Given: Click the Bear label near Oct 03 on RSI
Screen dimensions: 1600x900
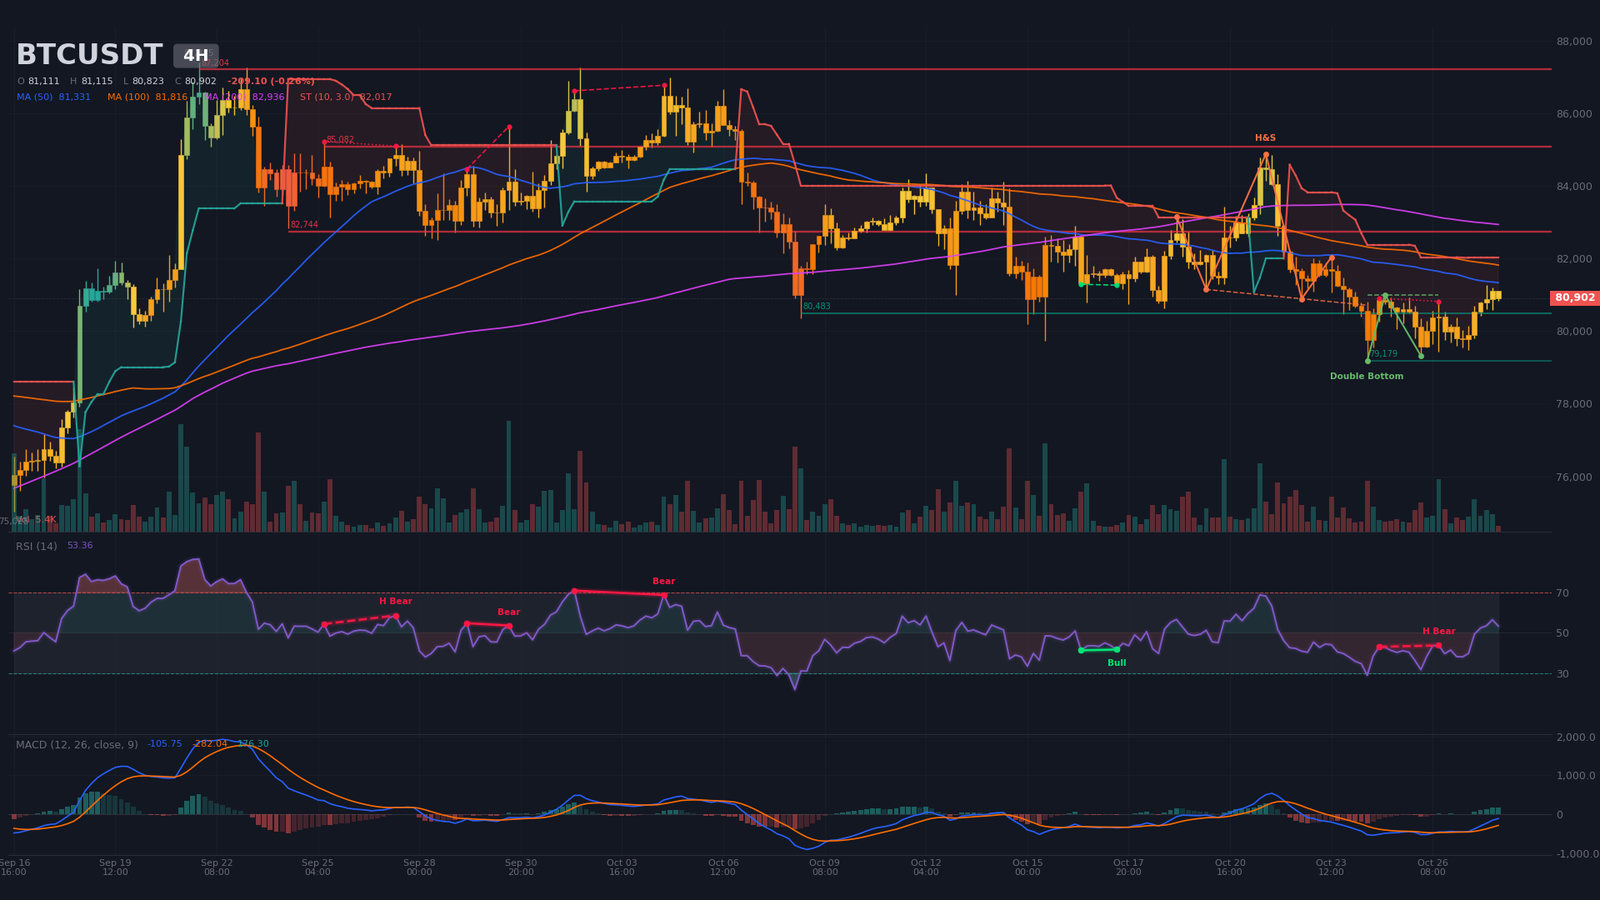Looking at the screenshot, I should [x=663, y=581].
